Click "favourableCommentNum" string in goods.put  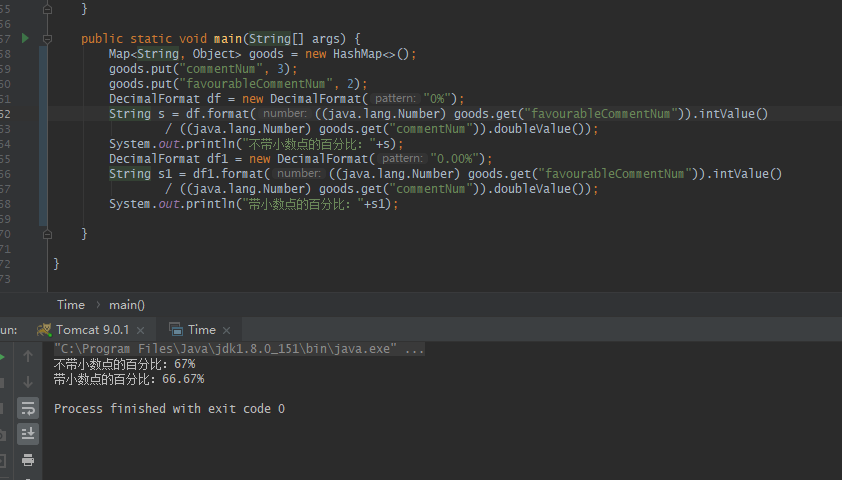(256, 84)
